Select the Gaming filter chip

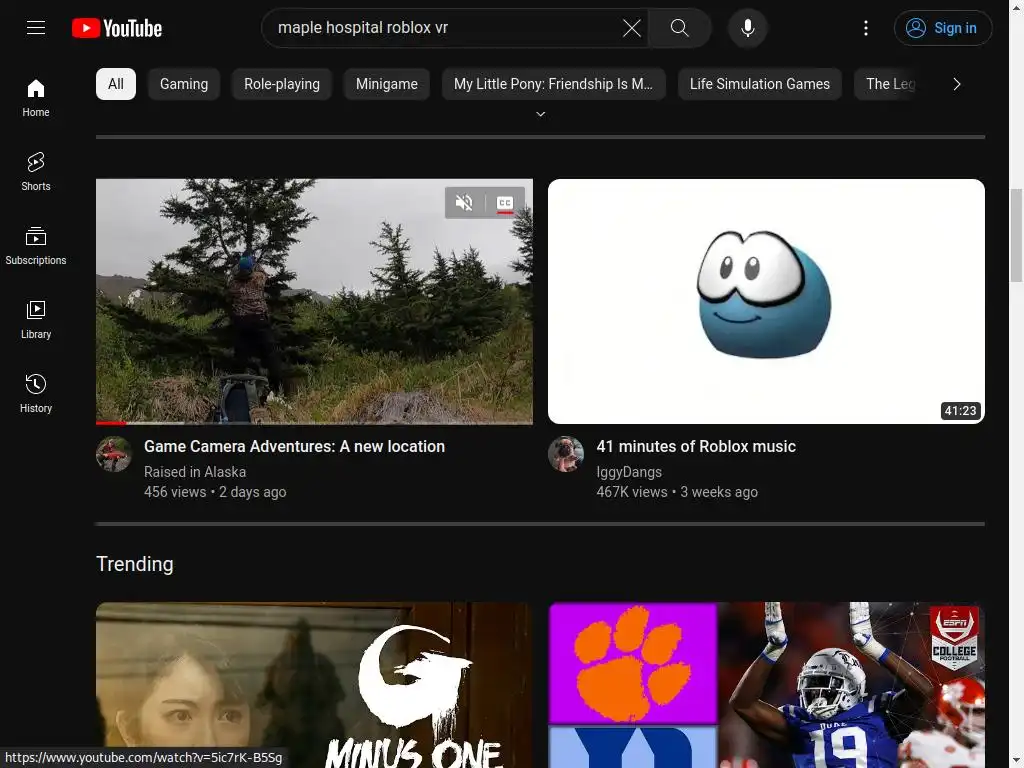click(x=184, y=84)
